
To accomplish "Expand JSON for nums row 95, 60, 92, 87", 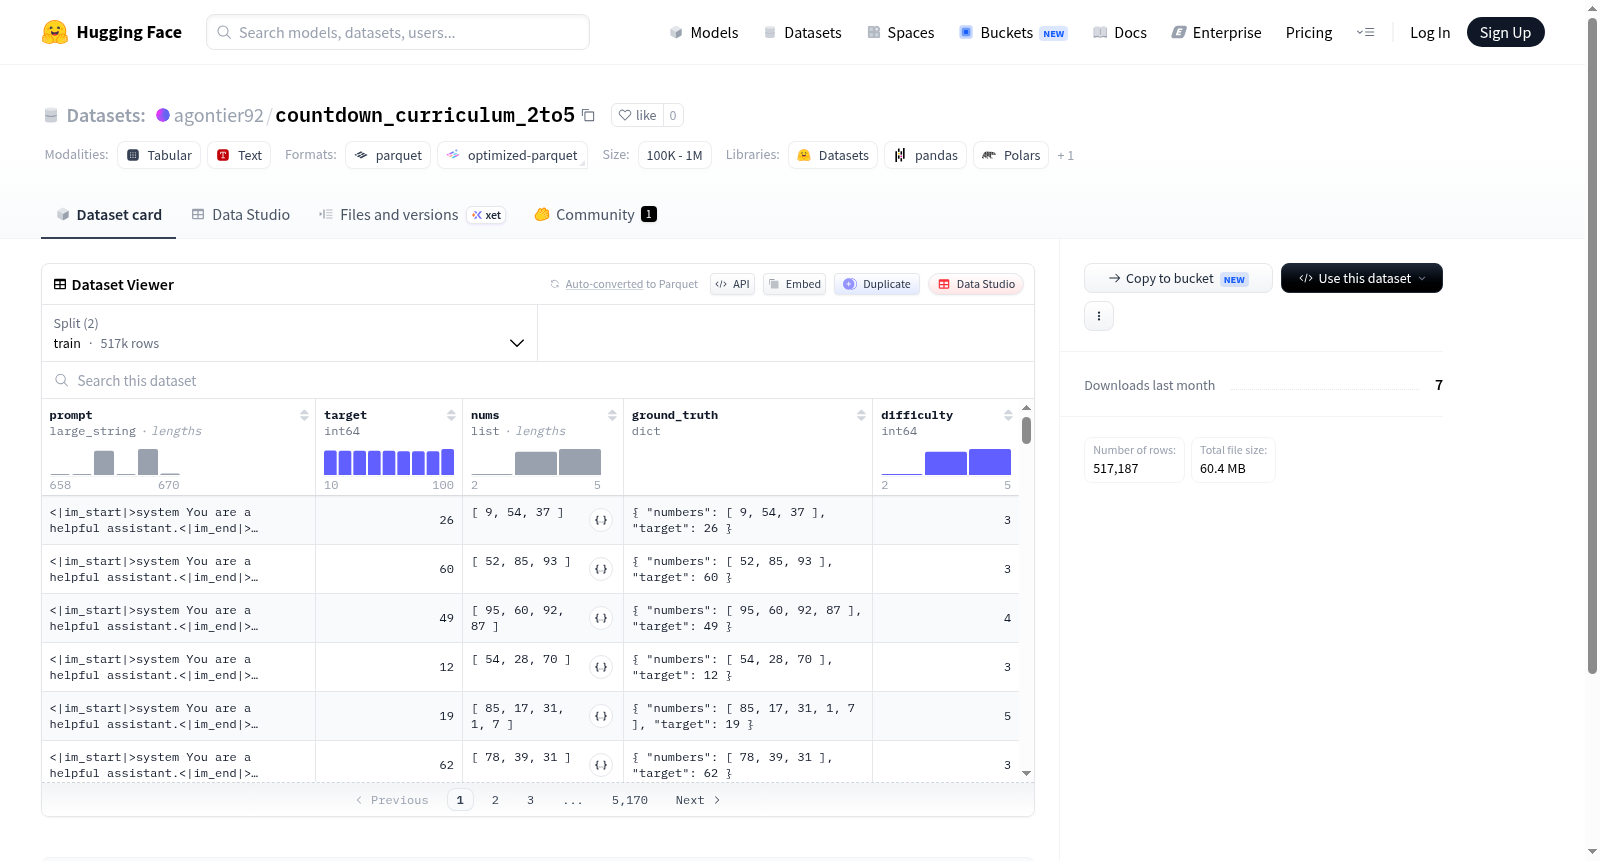I will pos(601,618).
